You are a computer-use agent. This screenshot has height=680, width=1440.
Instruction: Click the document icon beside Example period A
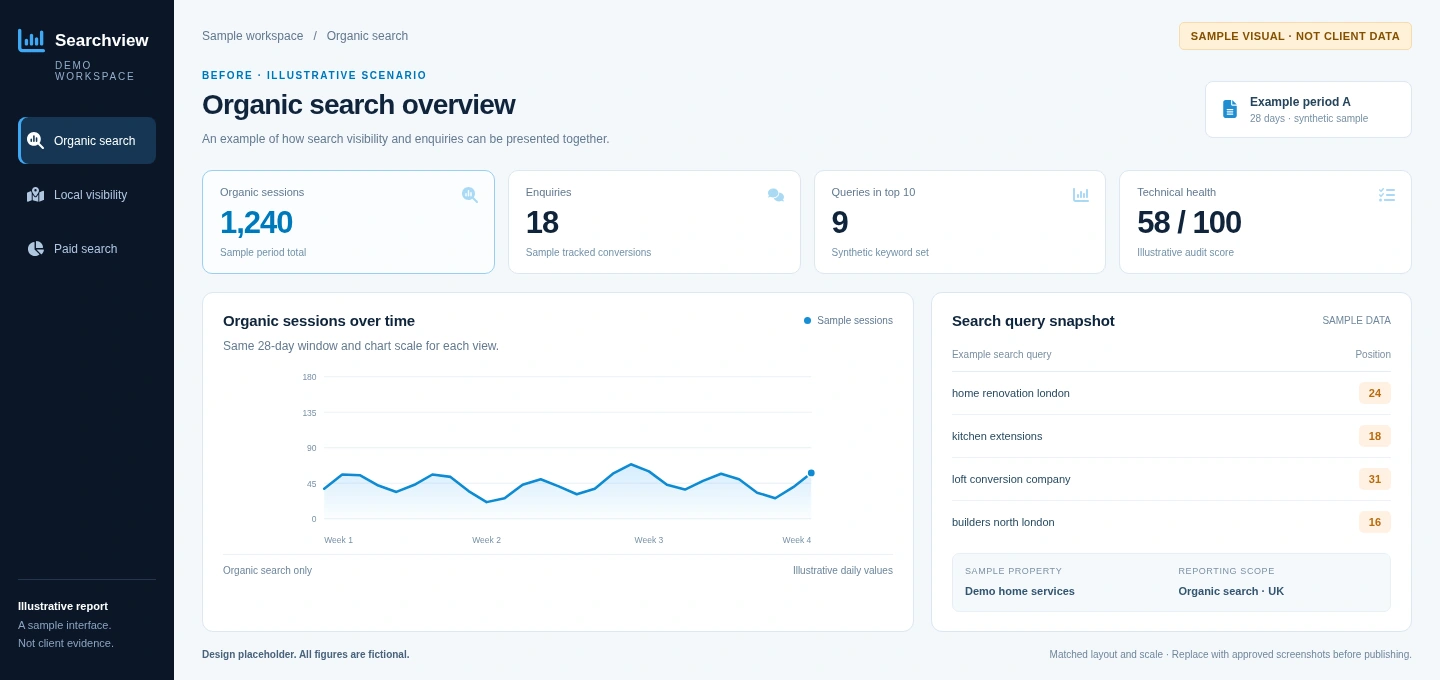pyautogui.click(x=1230, y=109)
